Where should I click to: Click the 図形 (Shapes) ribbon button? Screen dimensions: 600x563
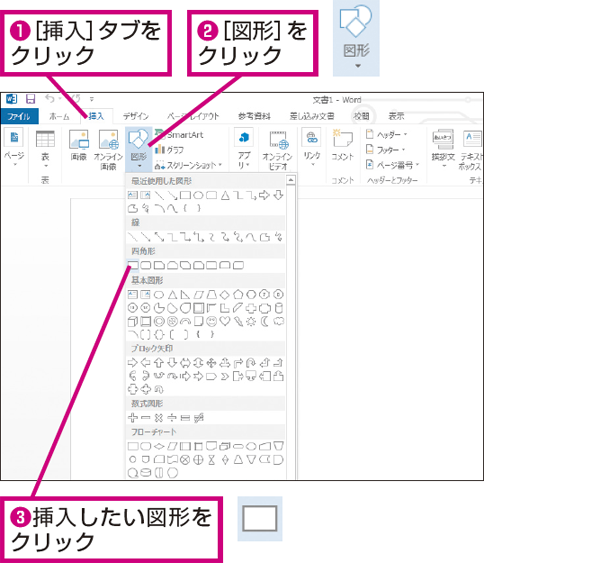click(139, 150)
